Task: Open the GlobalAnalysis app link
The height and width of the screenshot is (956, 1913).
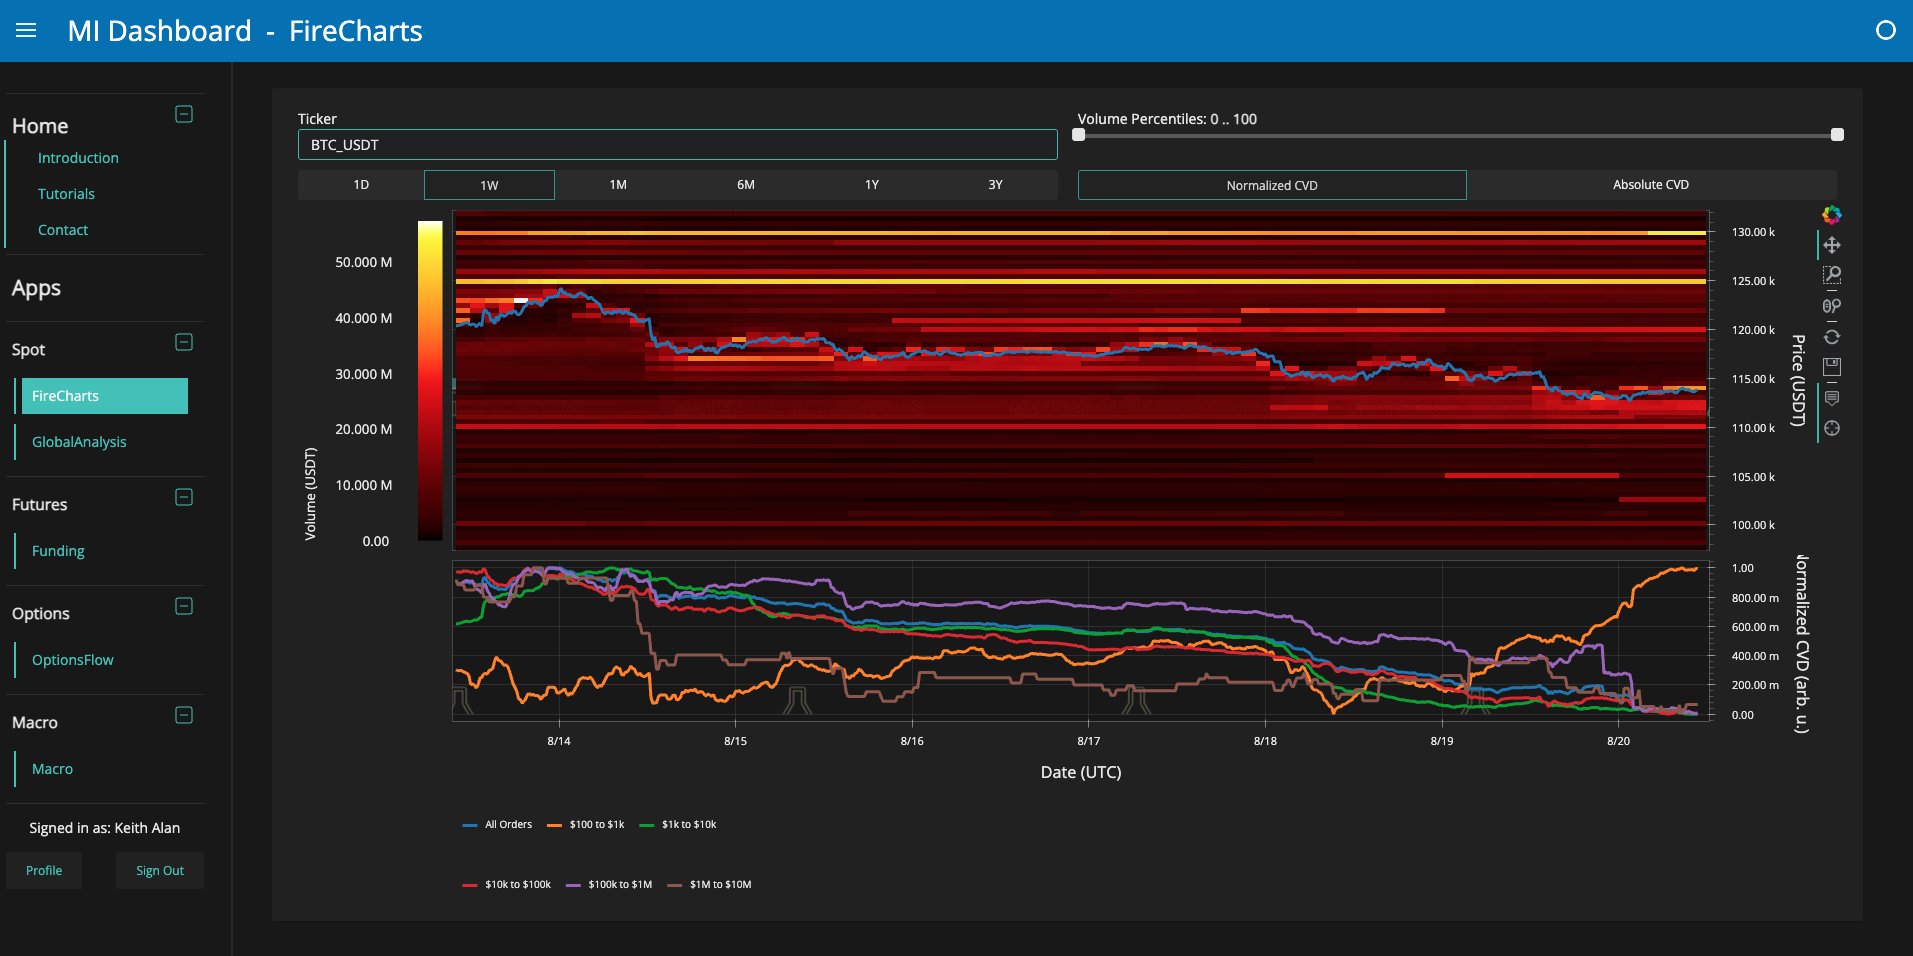Action: pos(79,442)
